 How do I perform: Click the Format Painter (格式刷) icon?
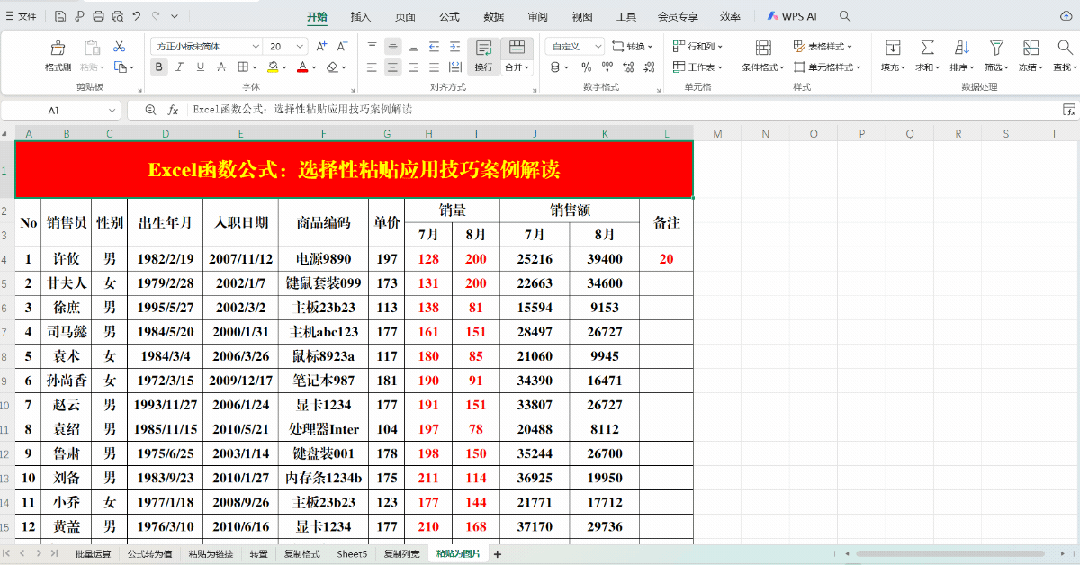point(58,48)
